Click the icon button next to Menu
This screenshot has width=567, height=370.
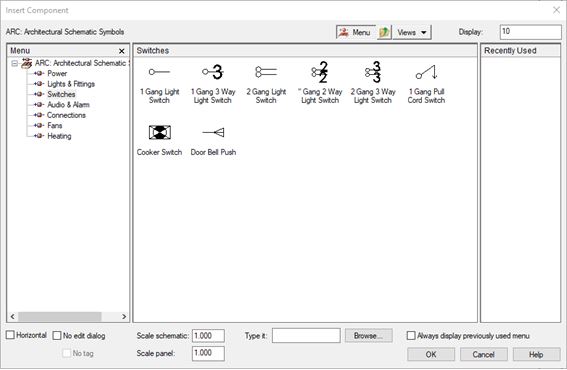pos(384,32)
